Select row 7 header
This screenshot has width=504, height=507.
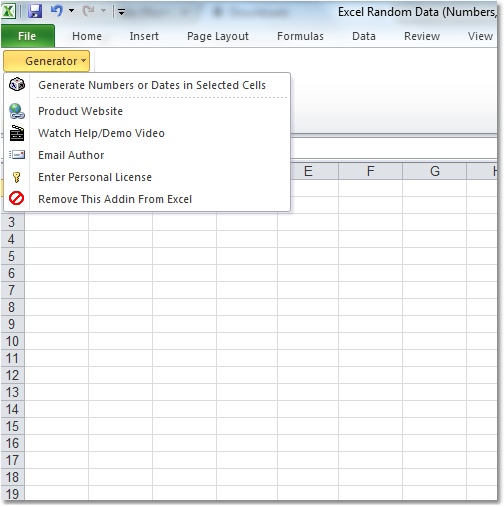[x=12, y=290]
